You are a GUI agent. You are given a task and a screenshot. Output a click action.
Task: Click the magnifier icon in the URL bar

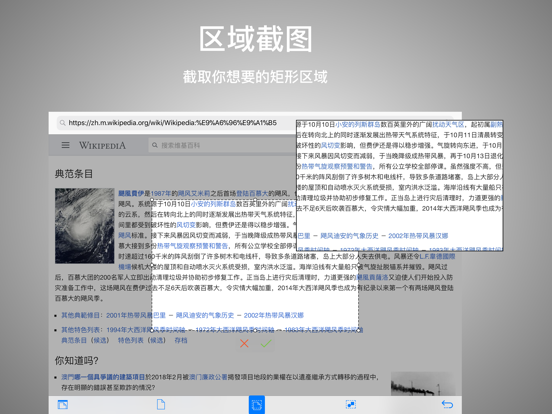tap(62, 123)
